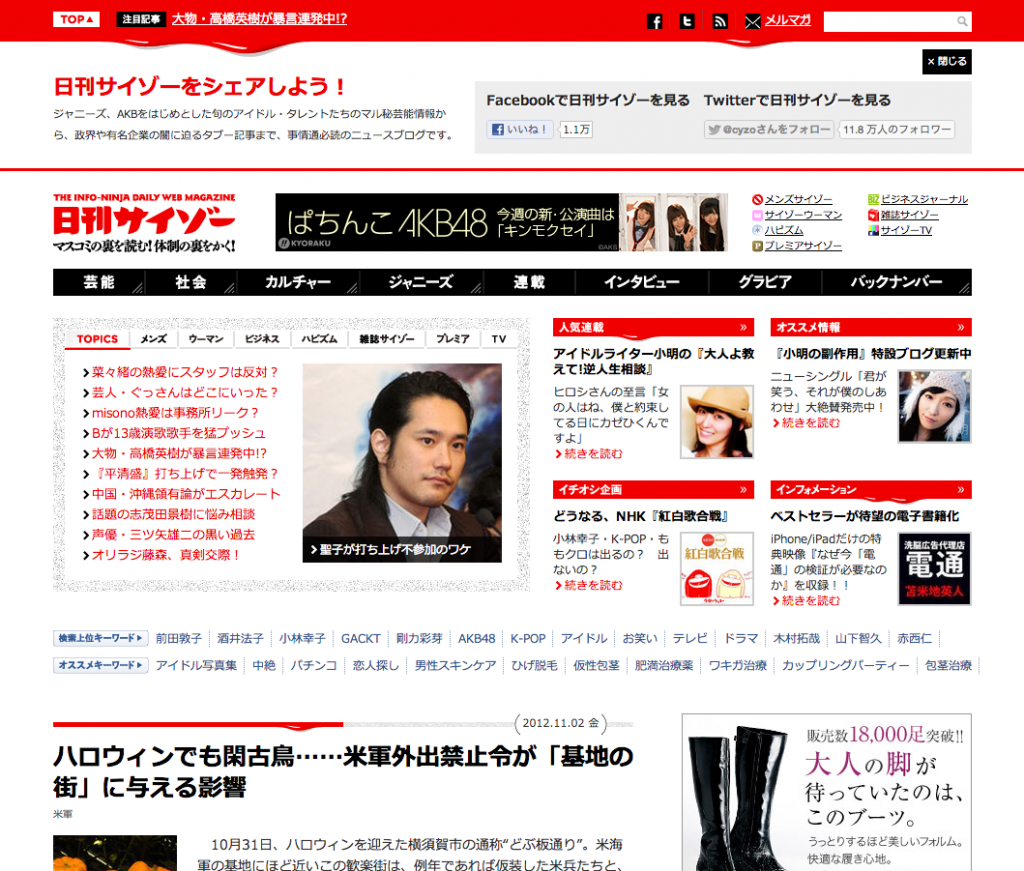
Task: Click the mail envelope icon beside メルマガ
Action: (752, 22)
